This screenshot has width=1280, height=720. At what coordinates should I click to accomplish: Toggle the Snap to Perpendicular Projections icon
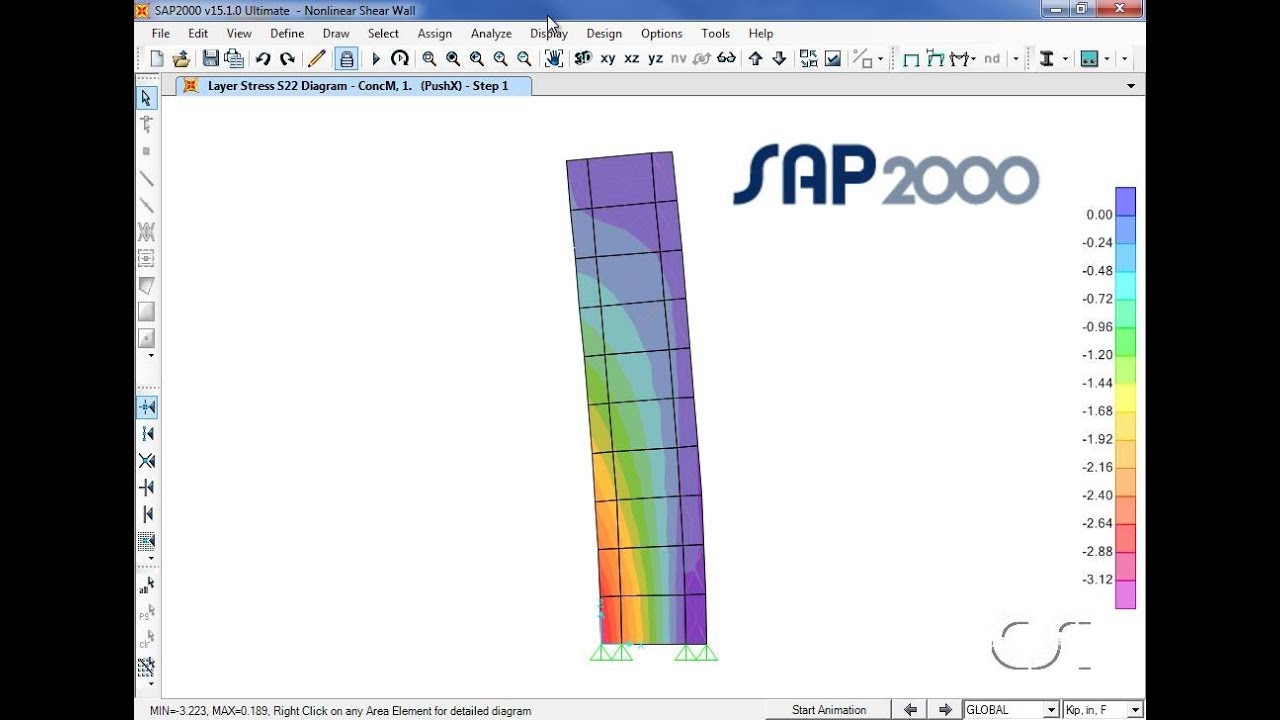[146, 488]
